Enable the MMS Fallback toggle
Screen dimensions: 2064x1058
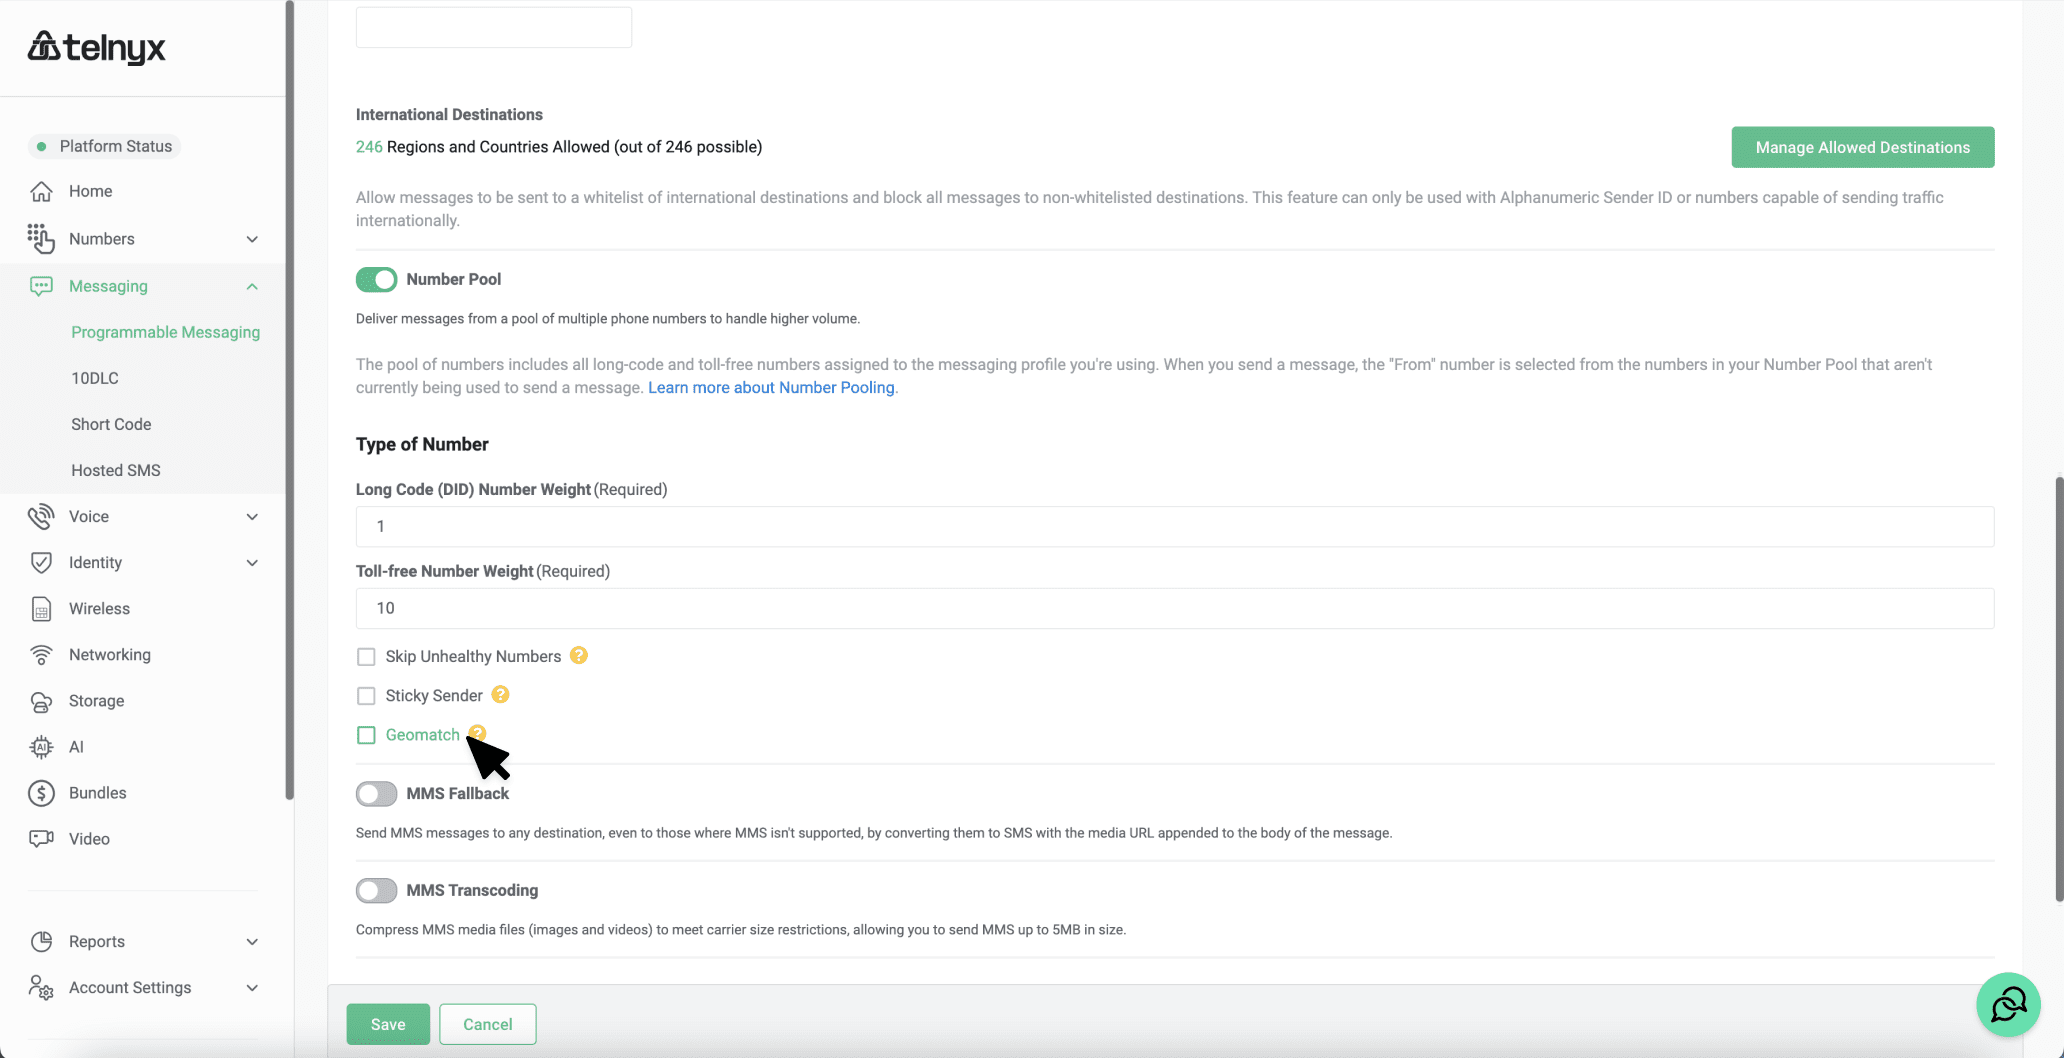(376, 793)
